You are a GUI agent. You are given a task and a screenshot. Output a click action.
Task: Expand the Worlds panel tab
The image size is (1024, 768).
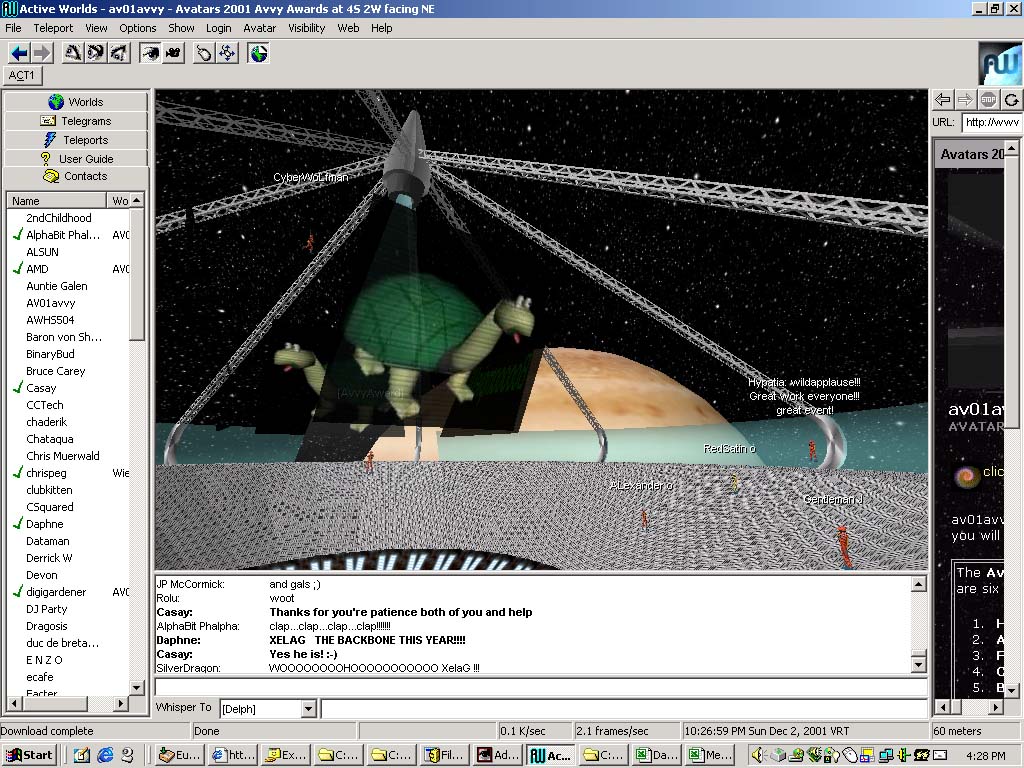pyautogui.click(x=76, y=102)
